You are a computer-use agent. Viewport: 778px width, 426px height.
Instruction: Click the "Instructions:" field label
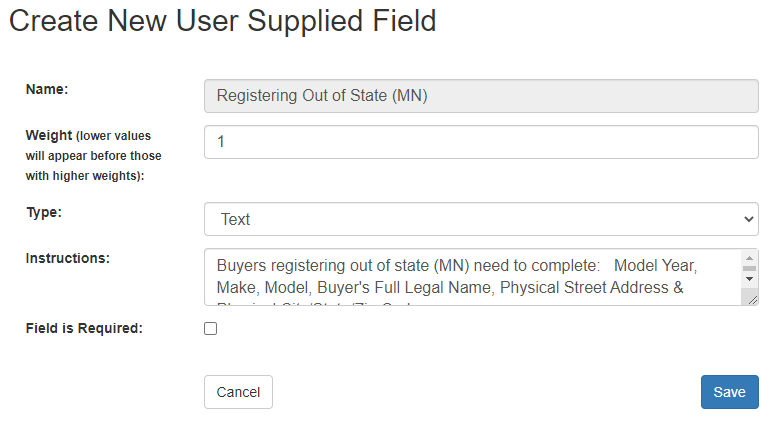(x=67, y=257)
